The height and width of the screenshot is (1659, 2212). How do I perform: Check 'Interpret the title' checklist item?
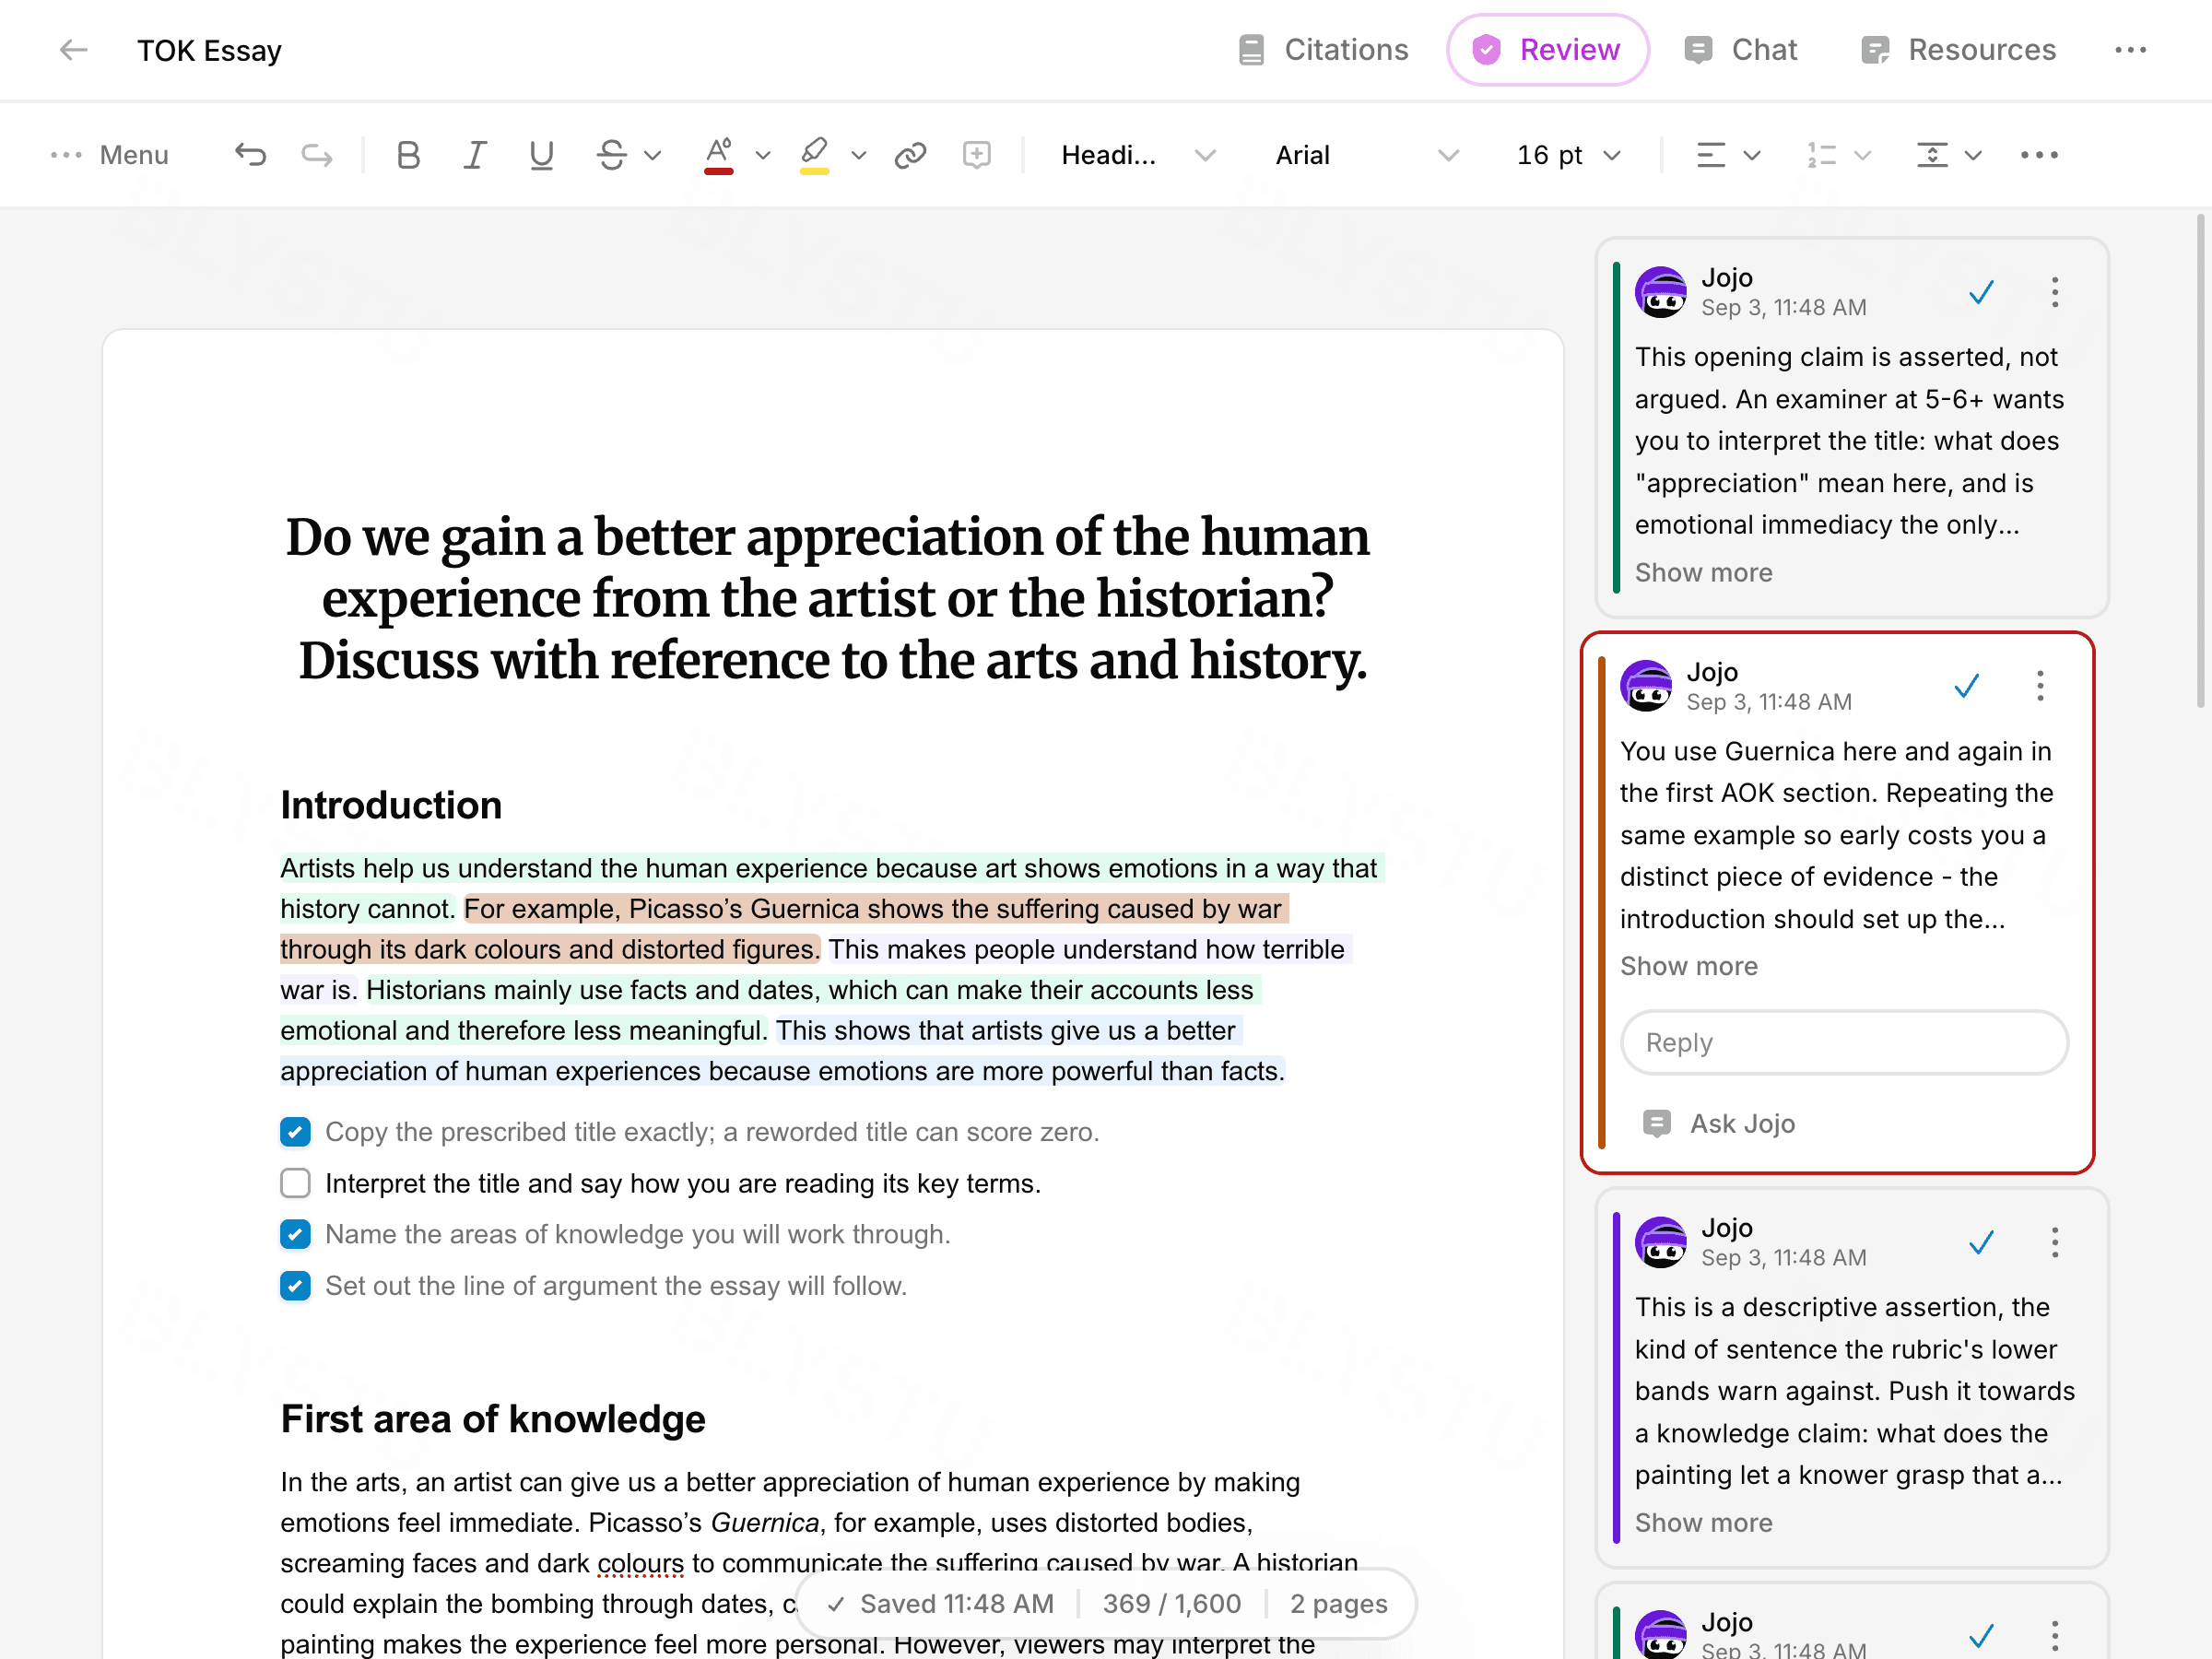tap(295, 1183)
